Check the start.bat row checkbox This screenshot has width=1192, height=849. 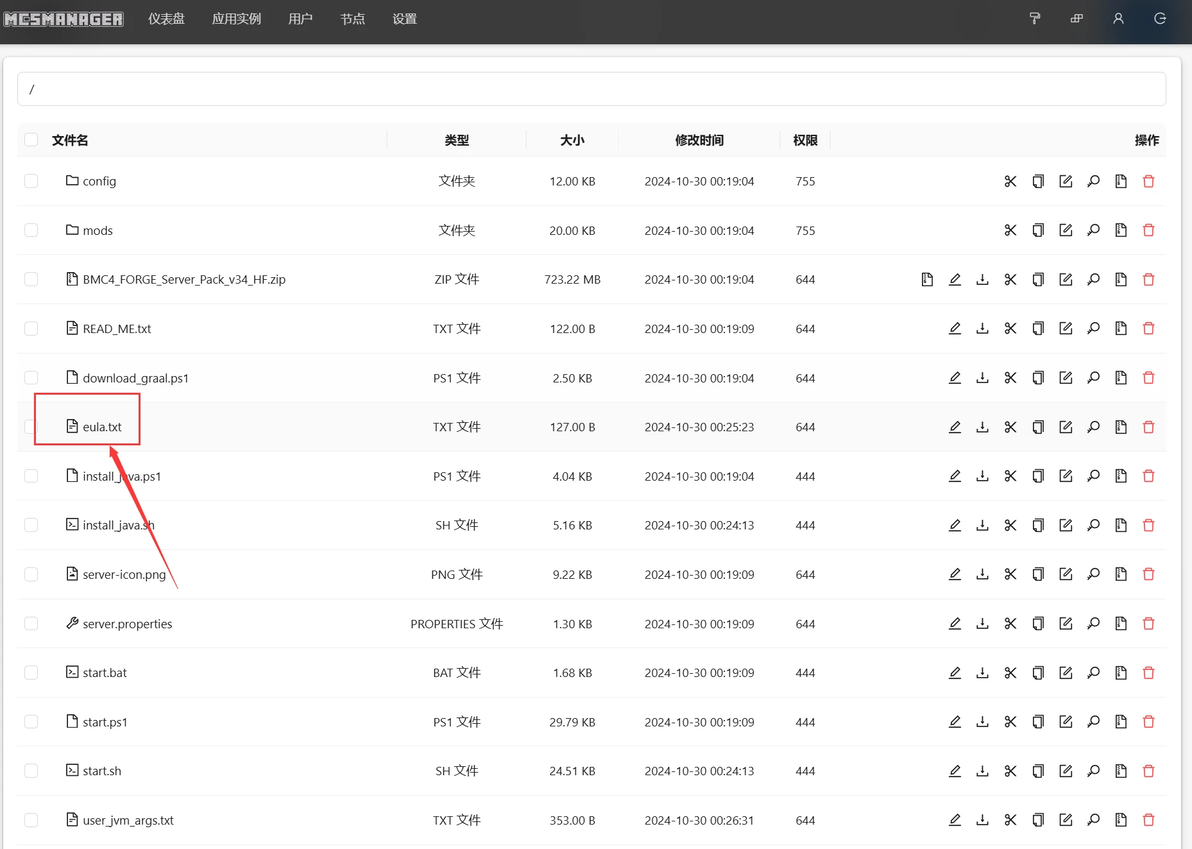tap(31, 673)
